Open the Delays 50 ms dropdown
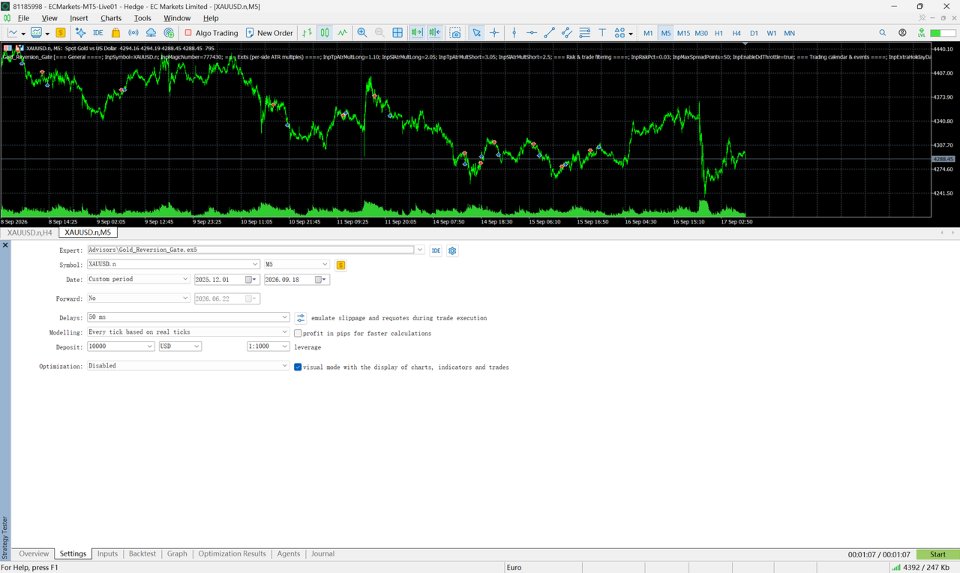Screen dimensions: 960x573 (x=284, y=317)
